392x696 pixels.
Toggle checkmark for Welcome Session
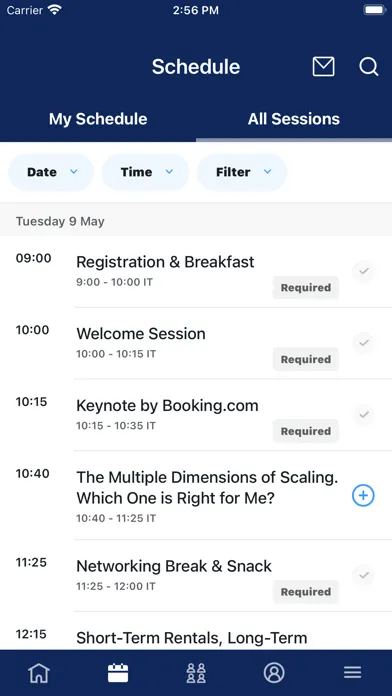tap(364, 343)
